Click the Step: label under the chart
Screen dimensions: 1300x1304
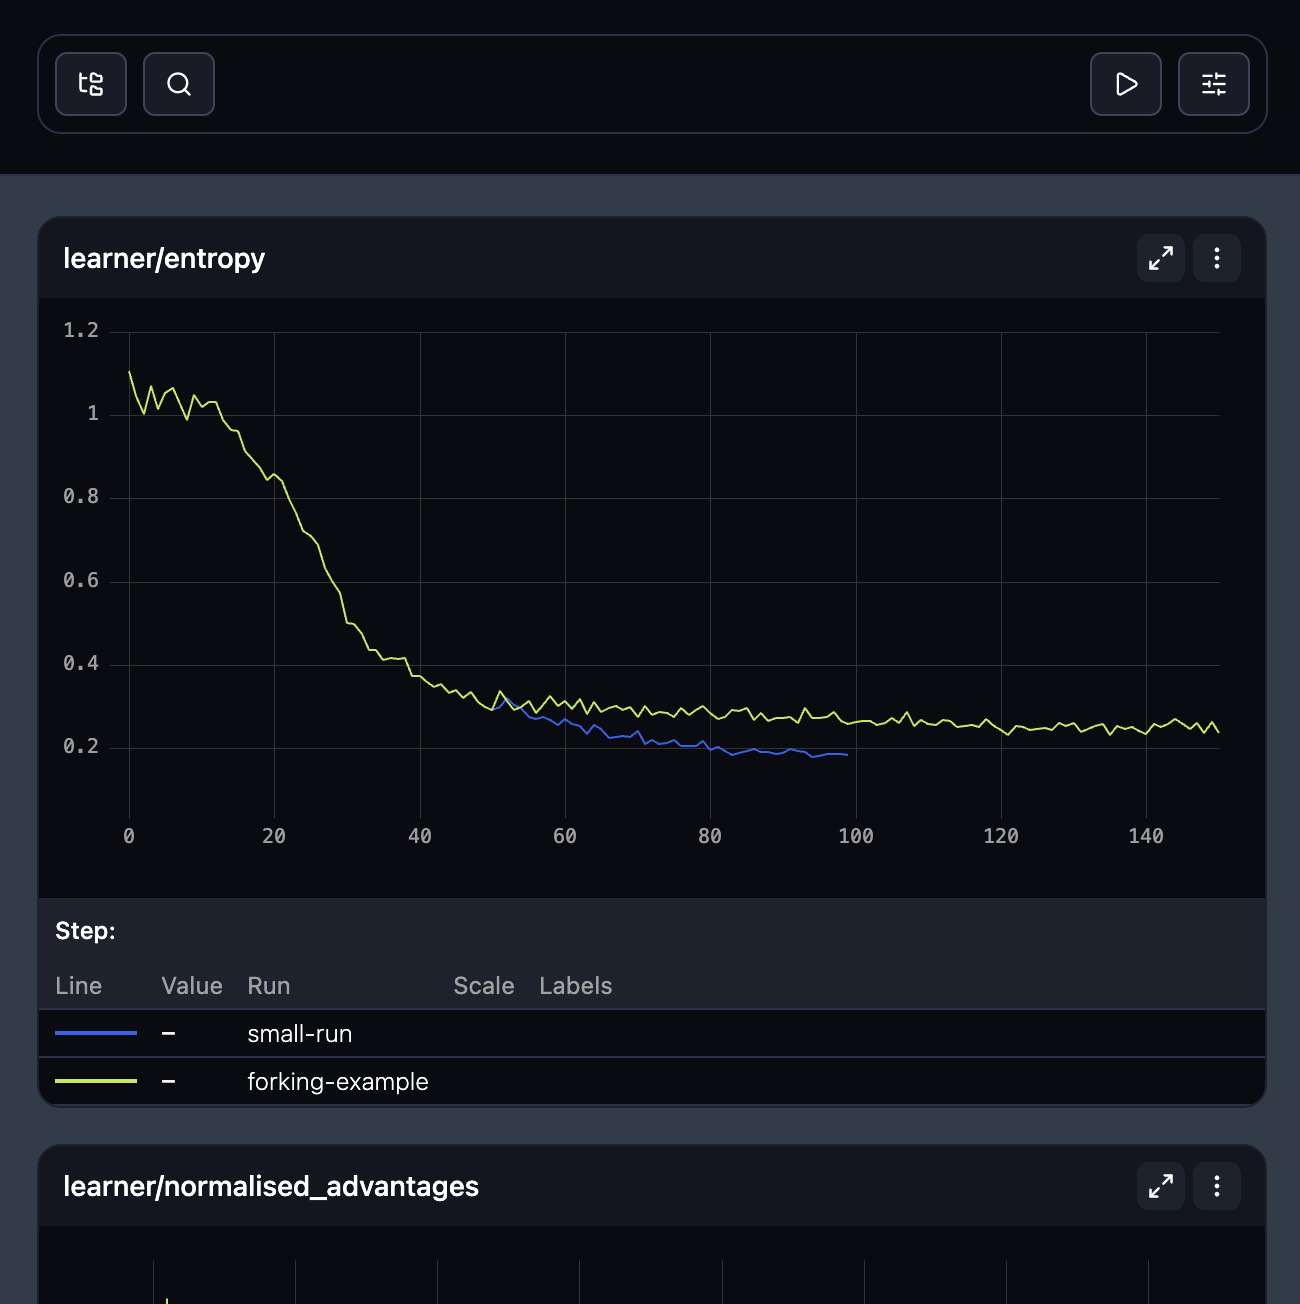[x=86, y=931]
